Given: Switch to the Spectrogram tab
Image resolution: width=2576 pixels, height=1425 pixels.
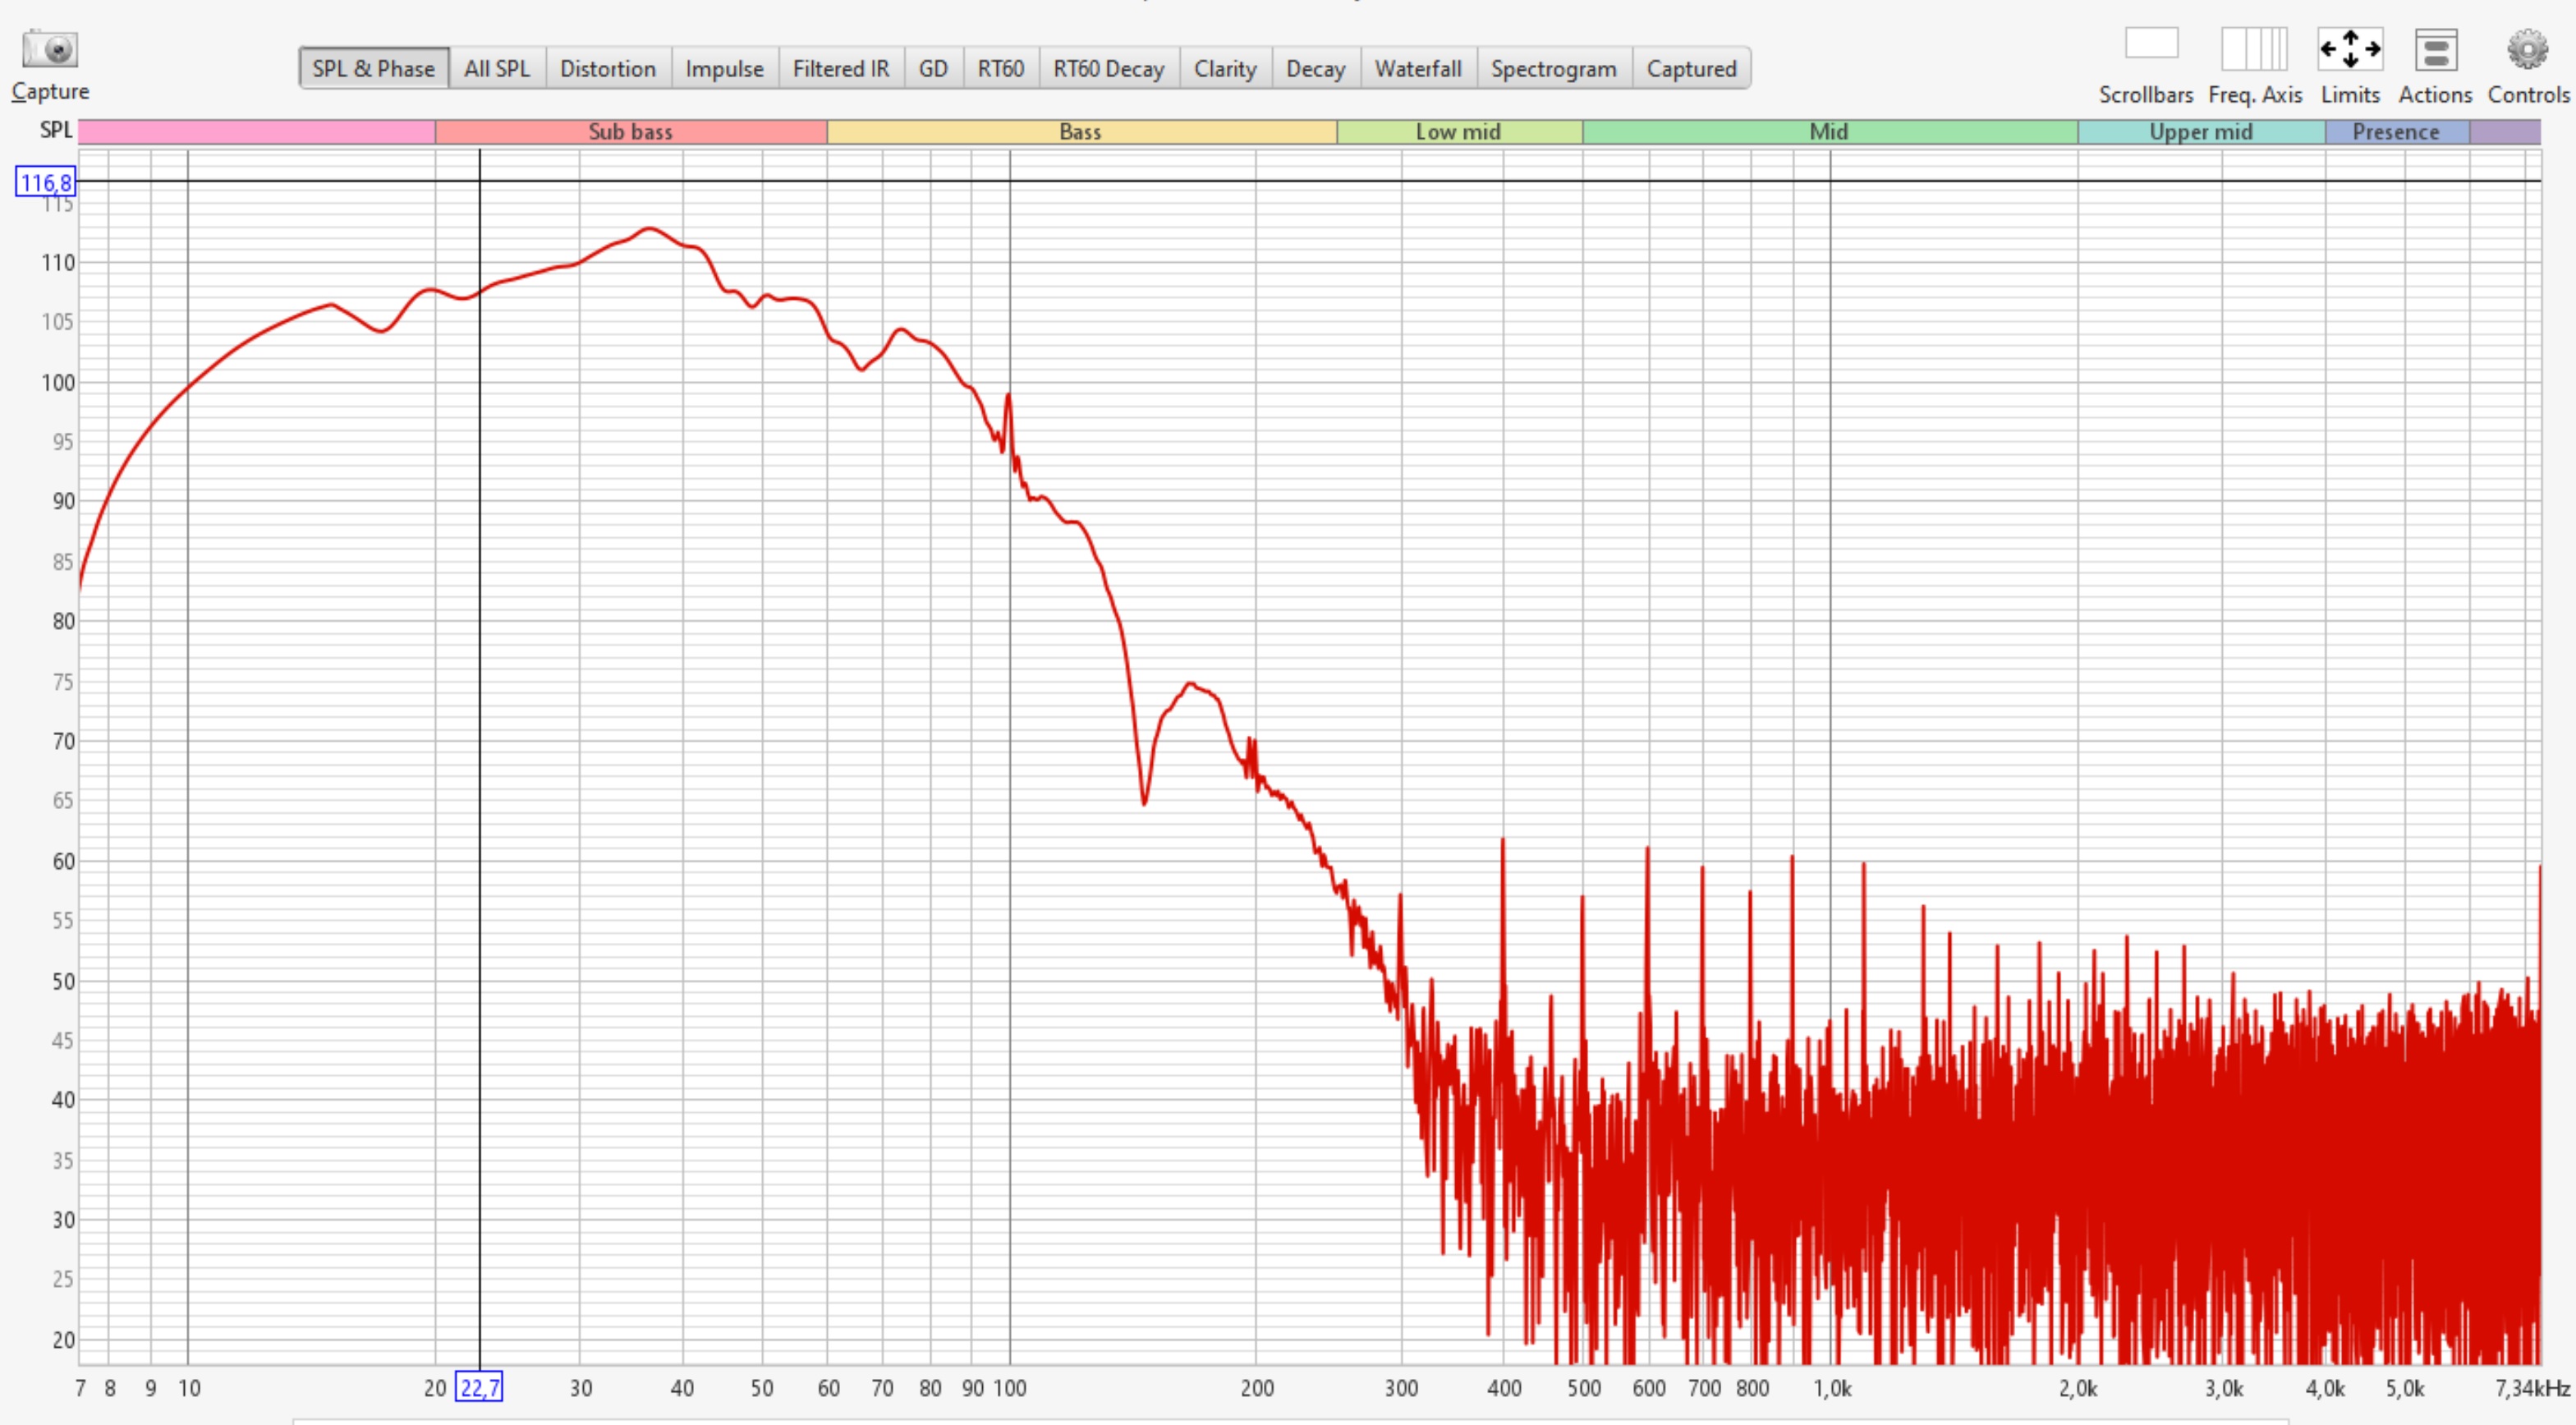Looking at the screenshot, I should point(1554,68).
